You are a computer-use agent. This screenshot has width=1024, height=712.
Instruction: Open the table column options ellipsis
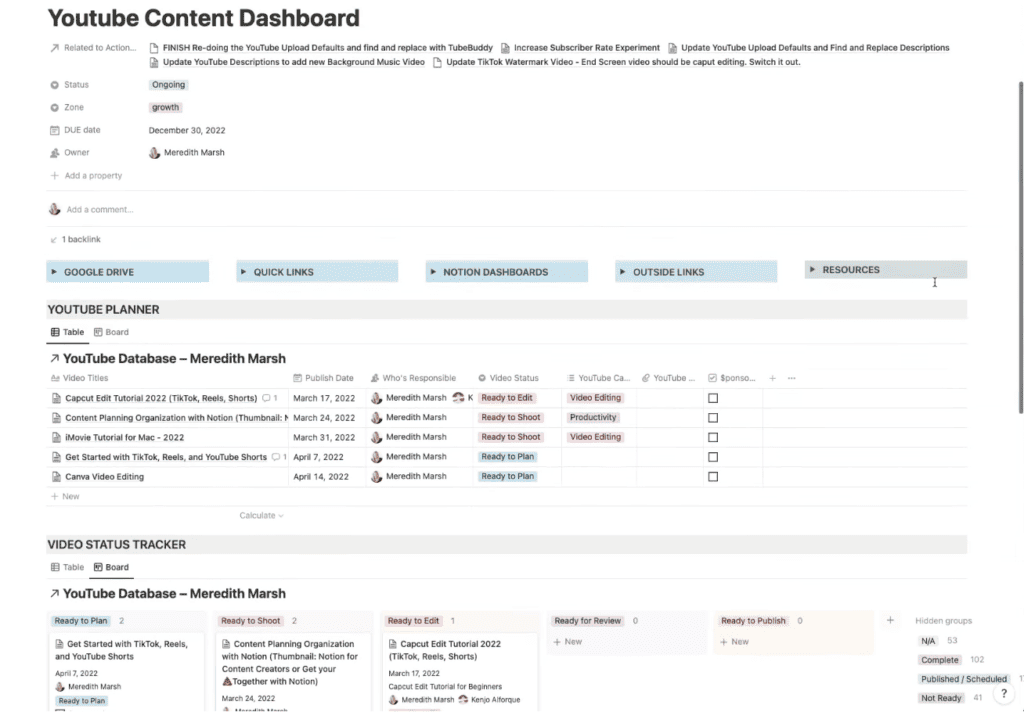click(x=792, y=378)
